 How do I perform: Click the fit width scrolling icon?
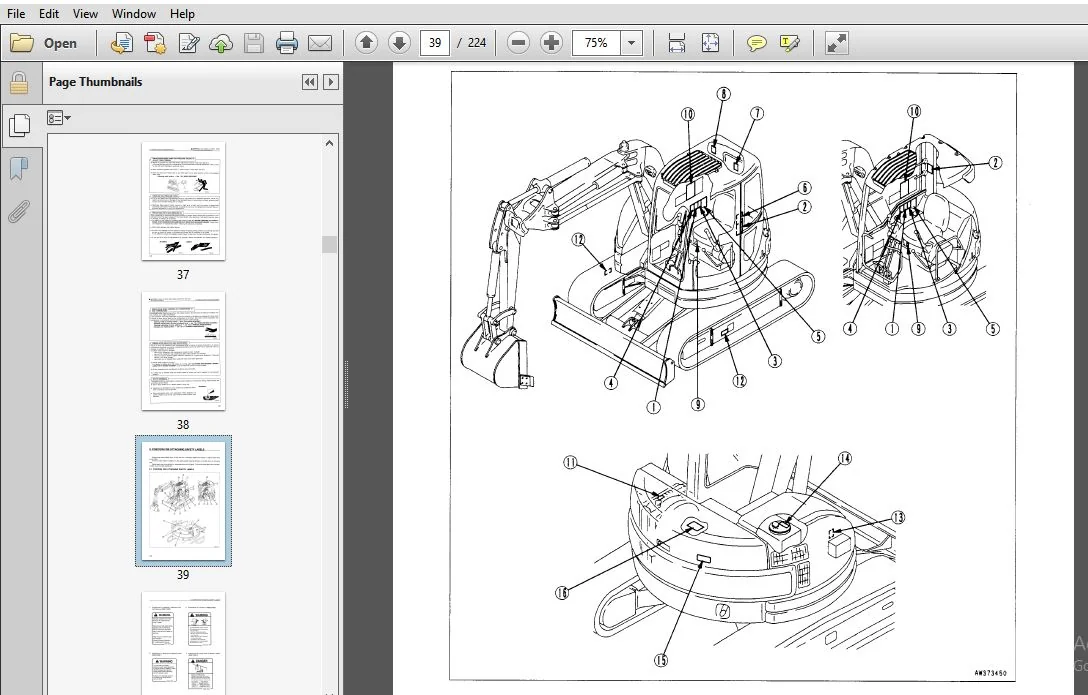(x=677, y=43)
